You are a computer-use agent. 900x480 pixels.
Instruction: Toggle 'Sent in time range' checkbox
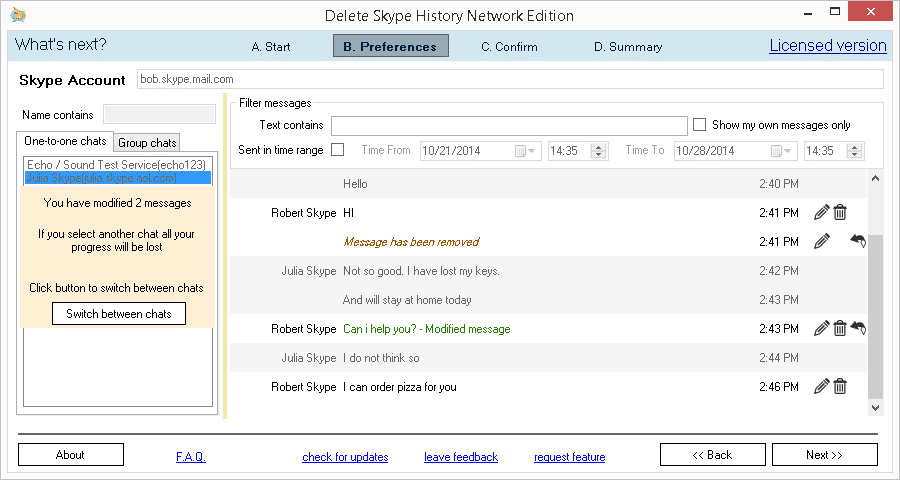[338, 150]
